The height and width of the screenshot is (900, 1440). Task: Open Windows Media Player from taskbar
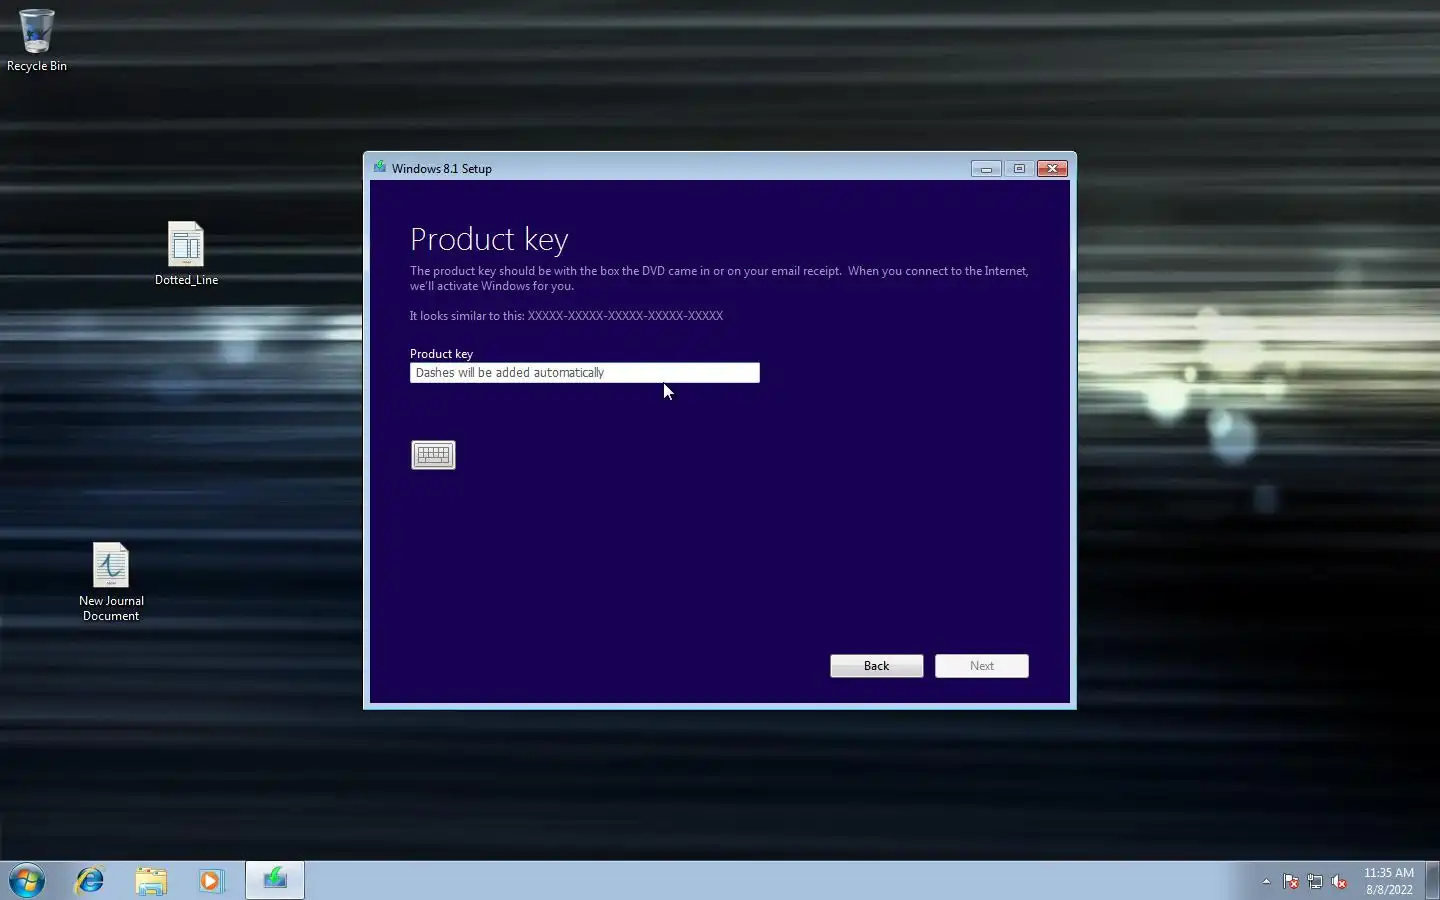click(x=211, y=881)
